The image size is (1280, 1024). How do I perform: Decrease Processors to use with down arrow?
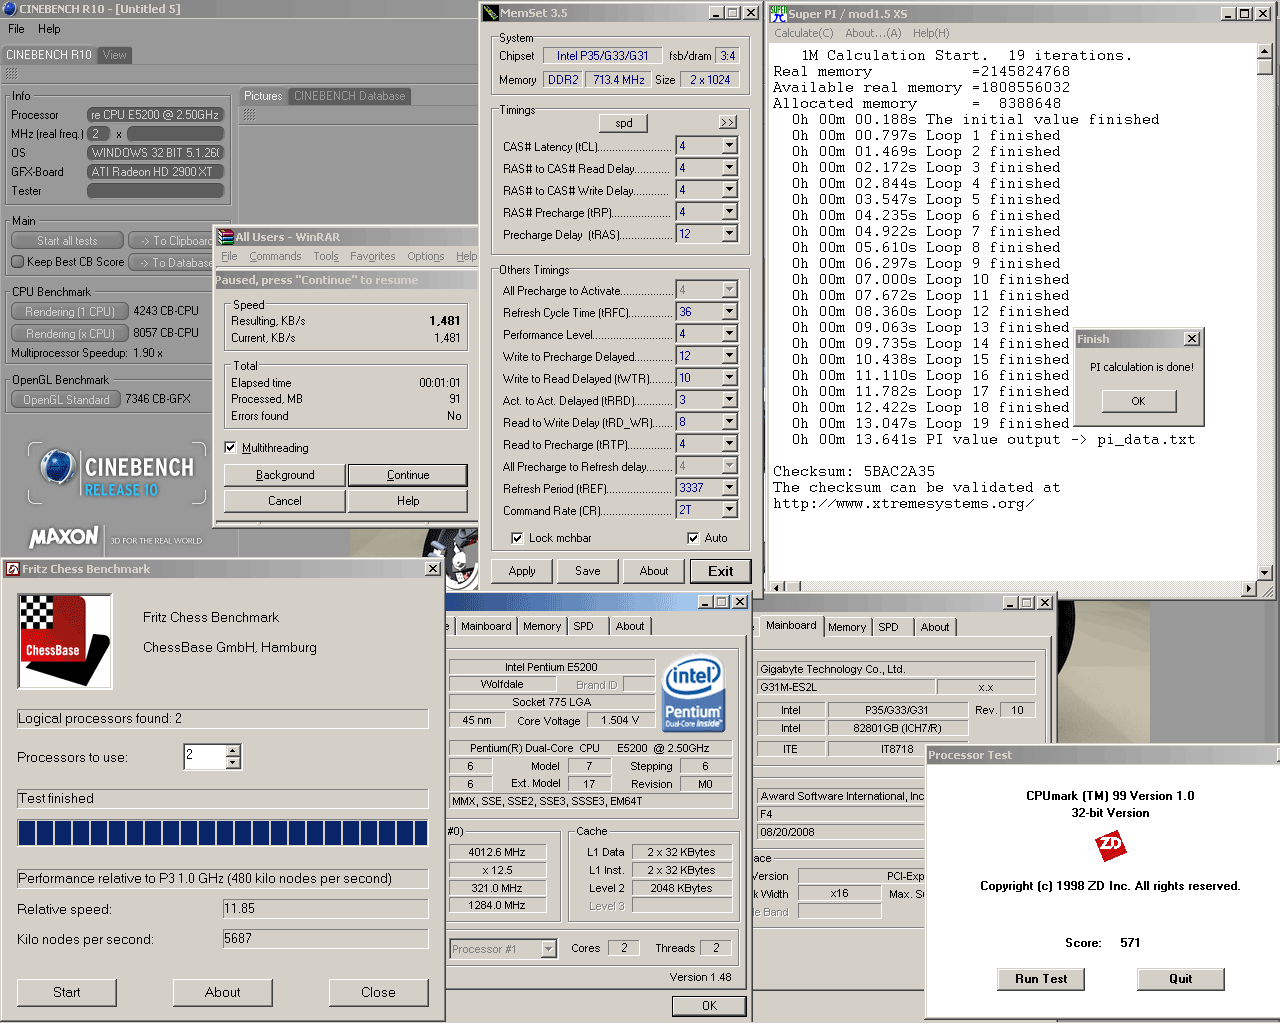tap(233, 762)
